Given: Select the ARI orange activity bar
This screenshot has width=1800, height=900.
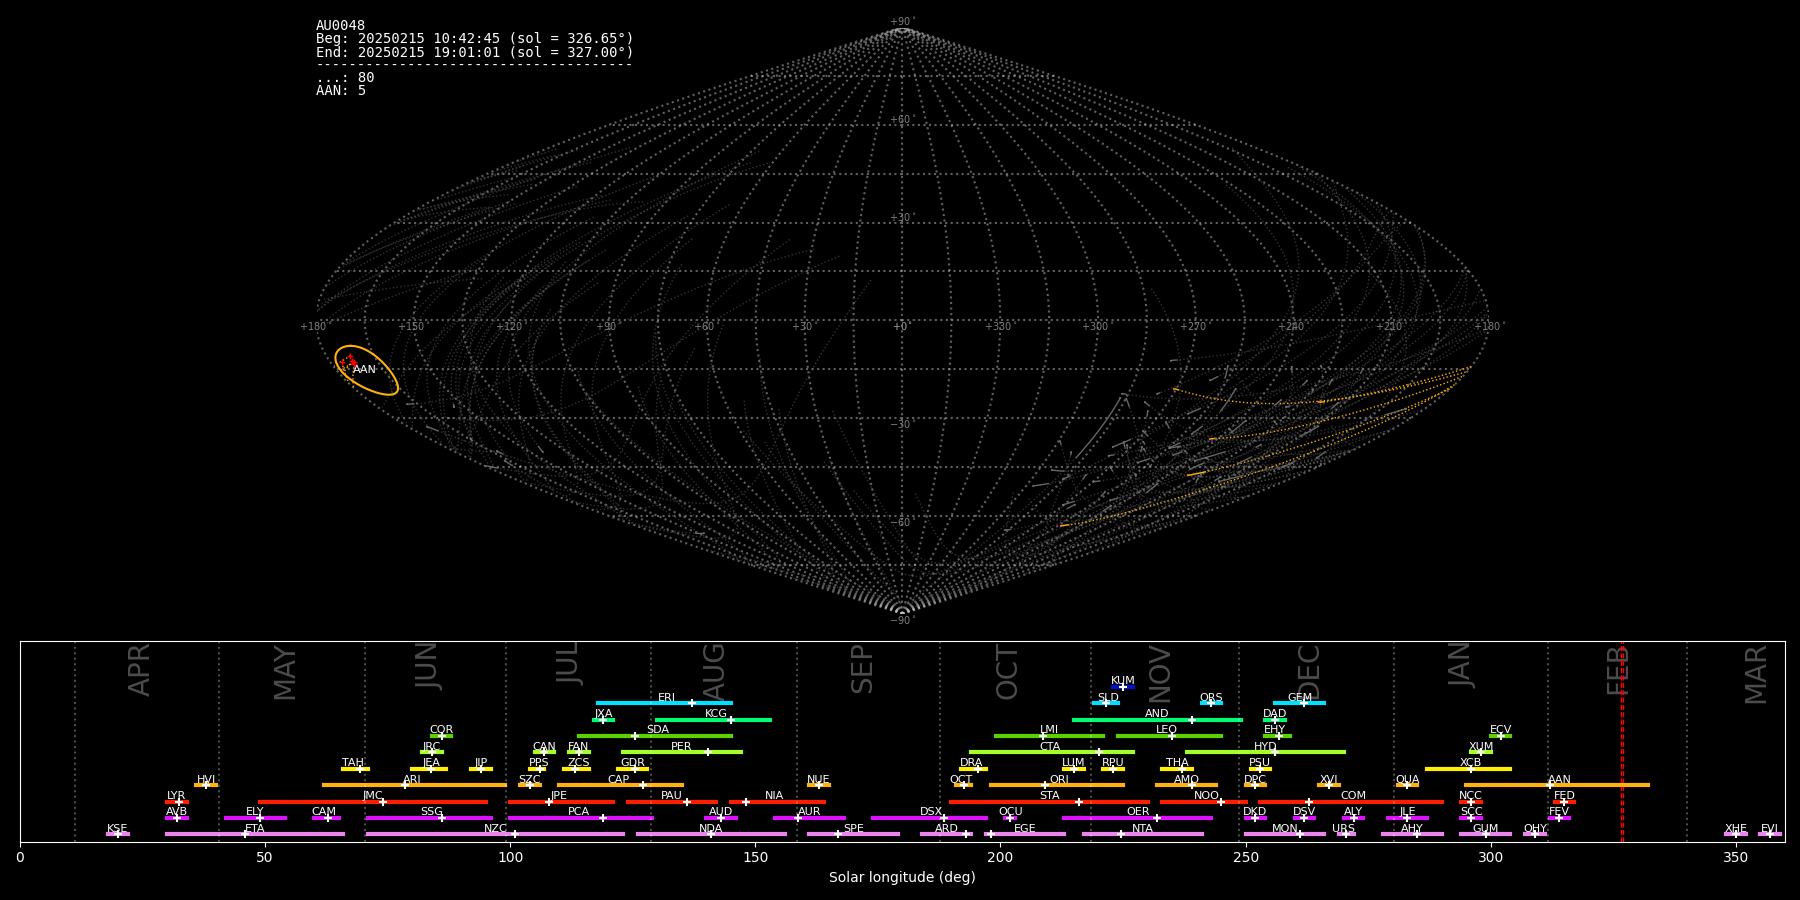Looking at the screenshot, I should (414, 785).
